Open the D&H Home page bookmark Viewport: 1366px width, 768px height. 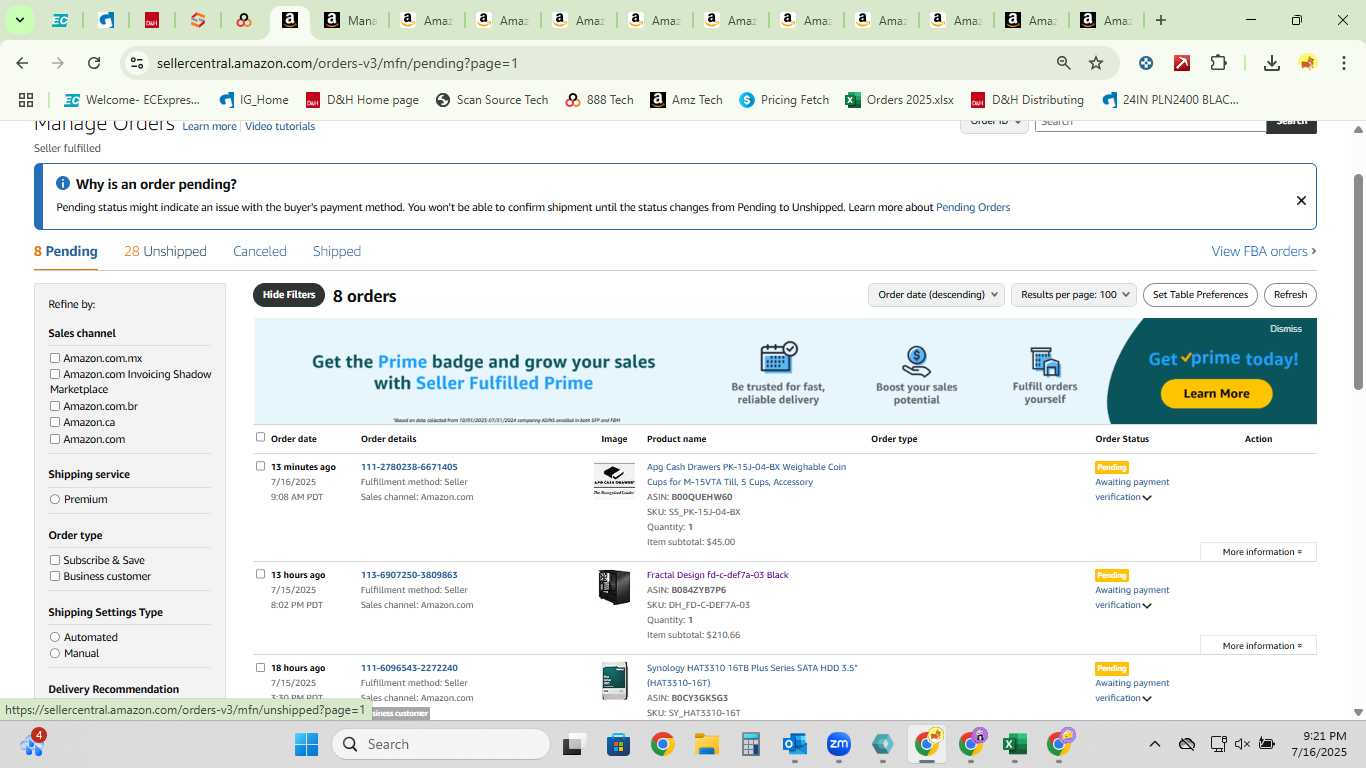tap(362, 100)
